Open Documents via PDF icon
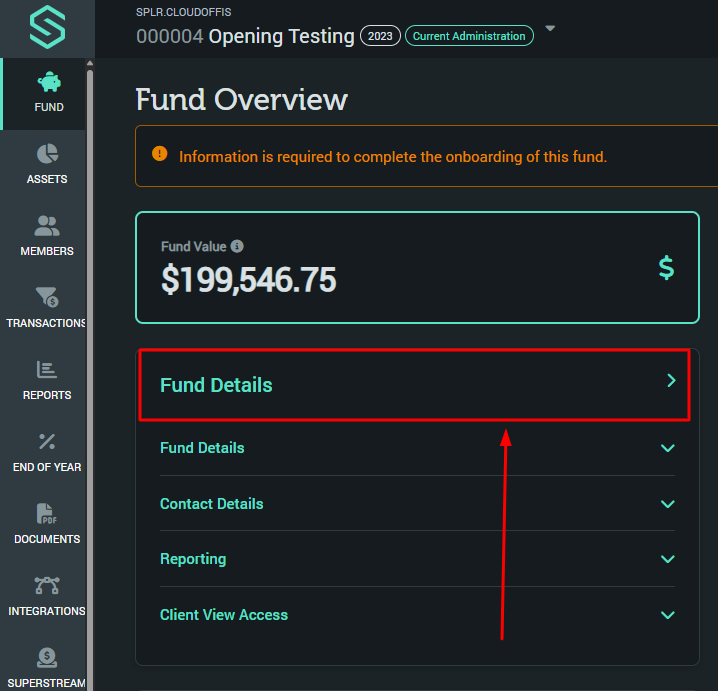Image resolution: width=718 pixels, height=691 pixels. point(47,513)
